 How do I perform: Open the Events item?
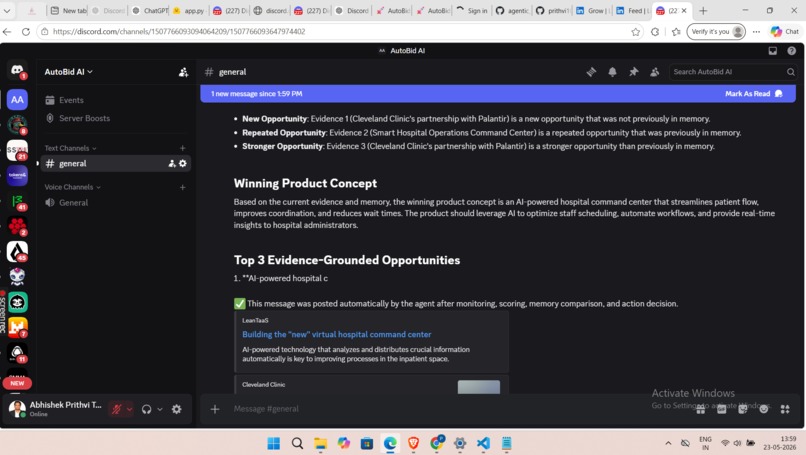point(114,100)
